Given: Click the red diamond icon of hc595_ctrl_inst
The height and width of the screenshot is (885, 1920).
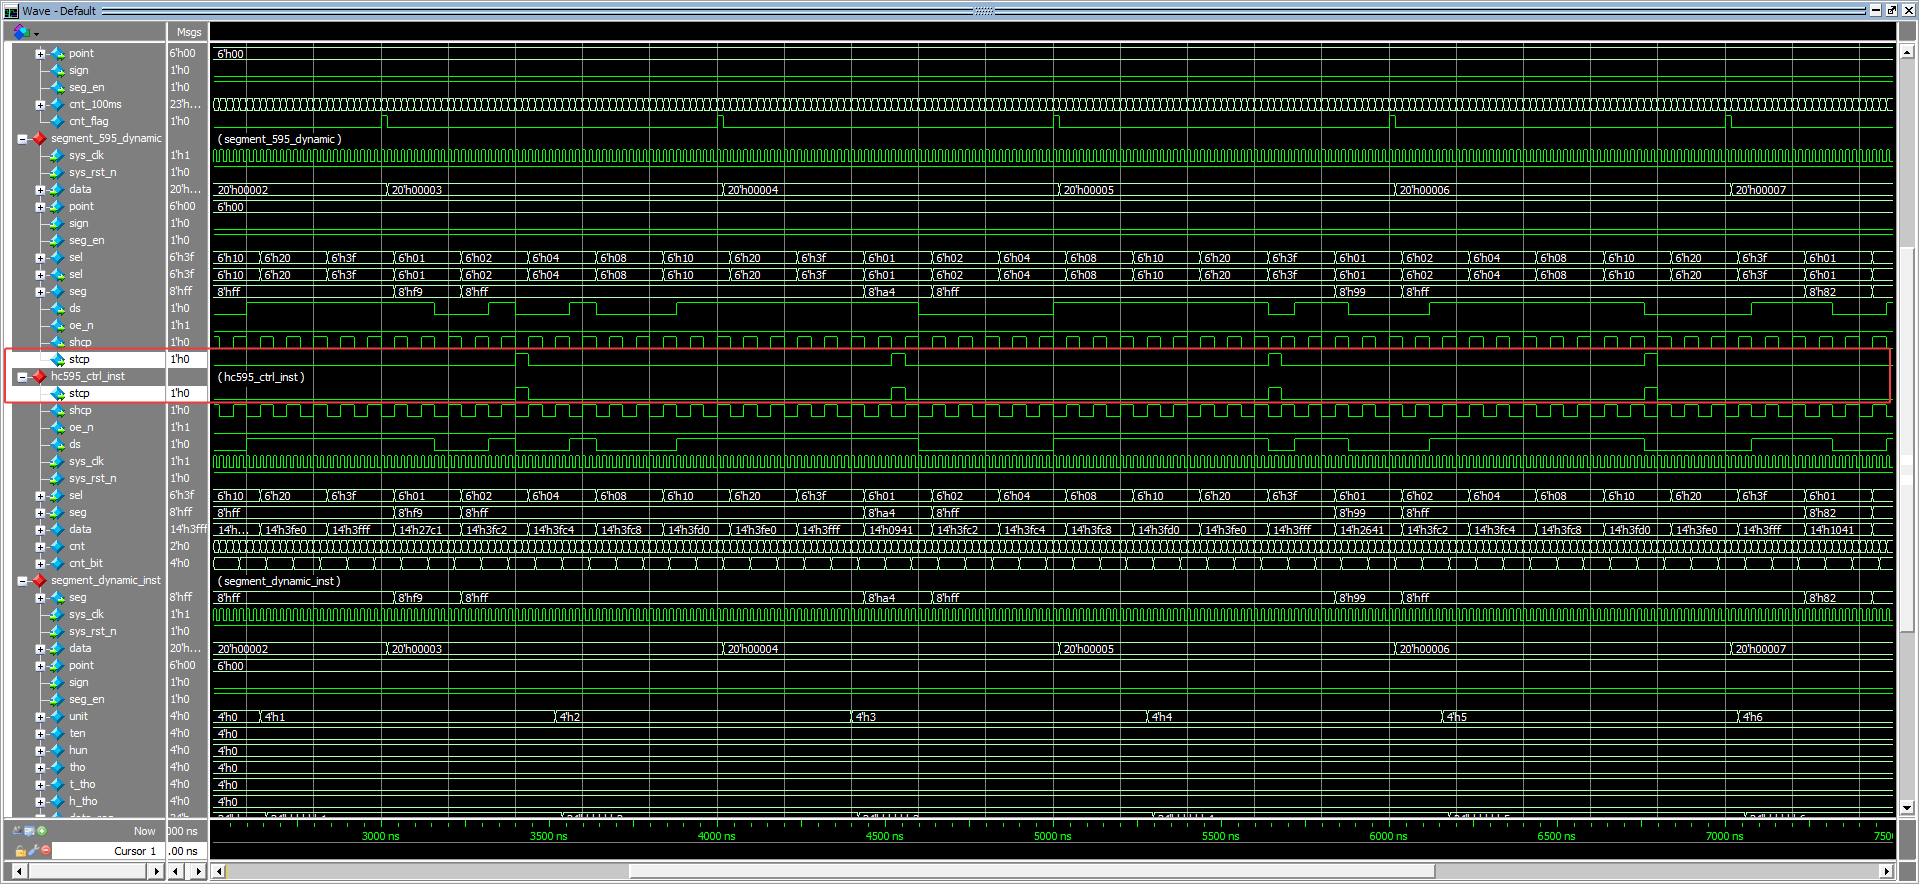Looking at the screenshot, I should 39,376.
